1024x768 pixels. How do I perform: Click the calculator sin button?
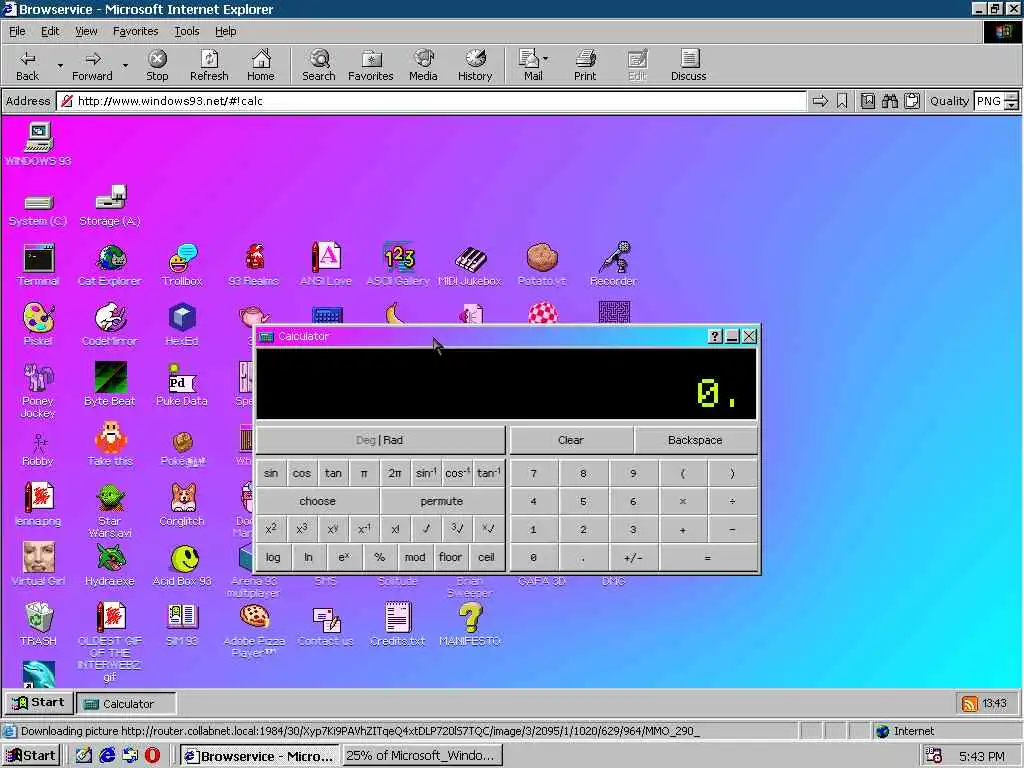pyautogui.click(x=271, y=473)
